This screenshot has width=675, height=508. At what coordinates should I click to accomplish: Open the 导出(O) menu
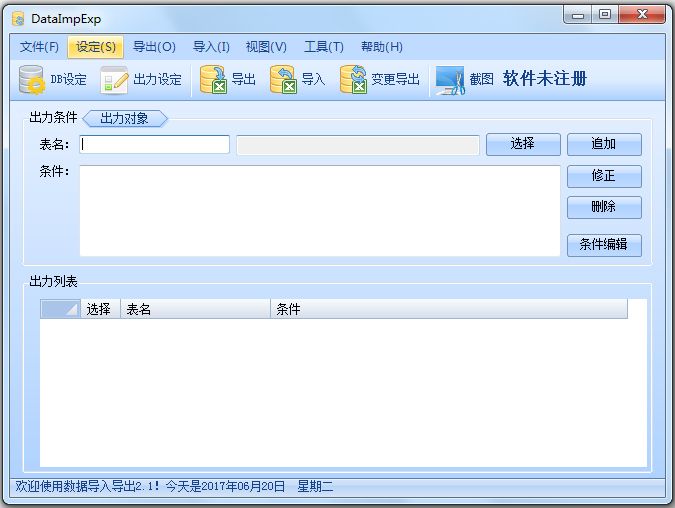pos(154,46)
